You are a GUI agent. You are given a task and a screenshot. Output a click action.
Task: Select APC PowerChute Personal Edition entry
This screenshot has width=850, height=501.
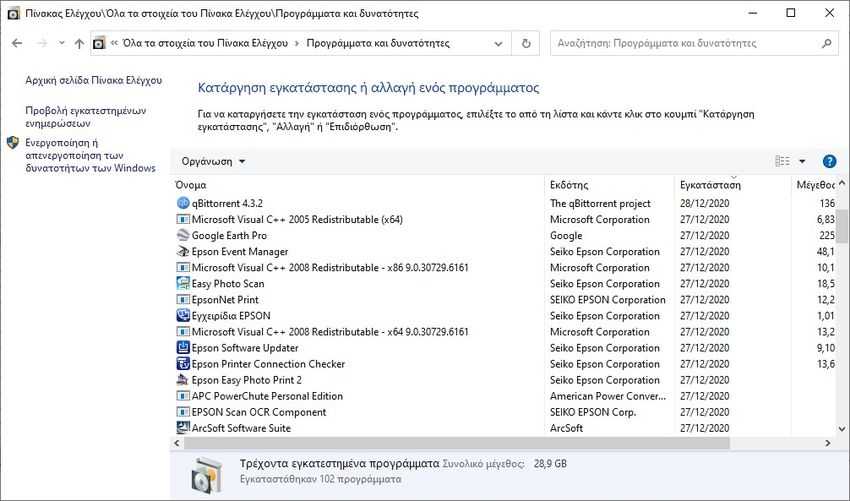coord(267,396)
